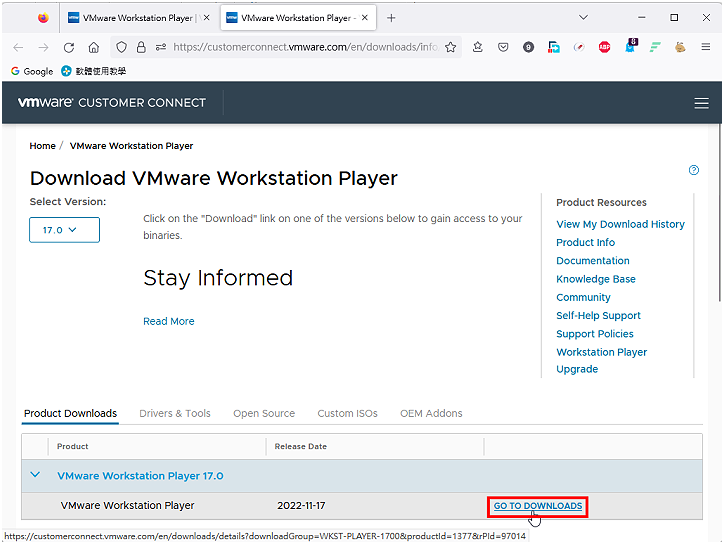The height and width of the screenshot is (544, 724).
Task: Click the browser Forward arrow
Action: 43,47
